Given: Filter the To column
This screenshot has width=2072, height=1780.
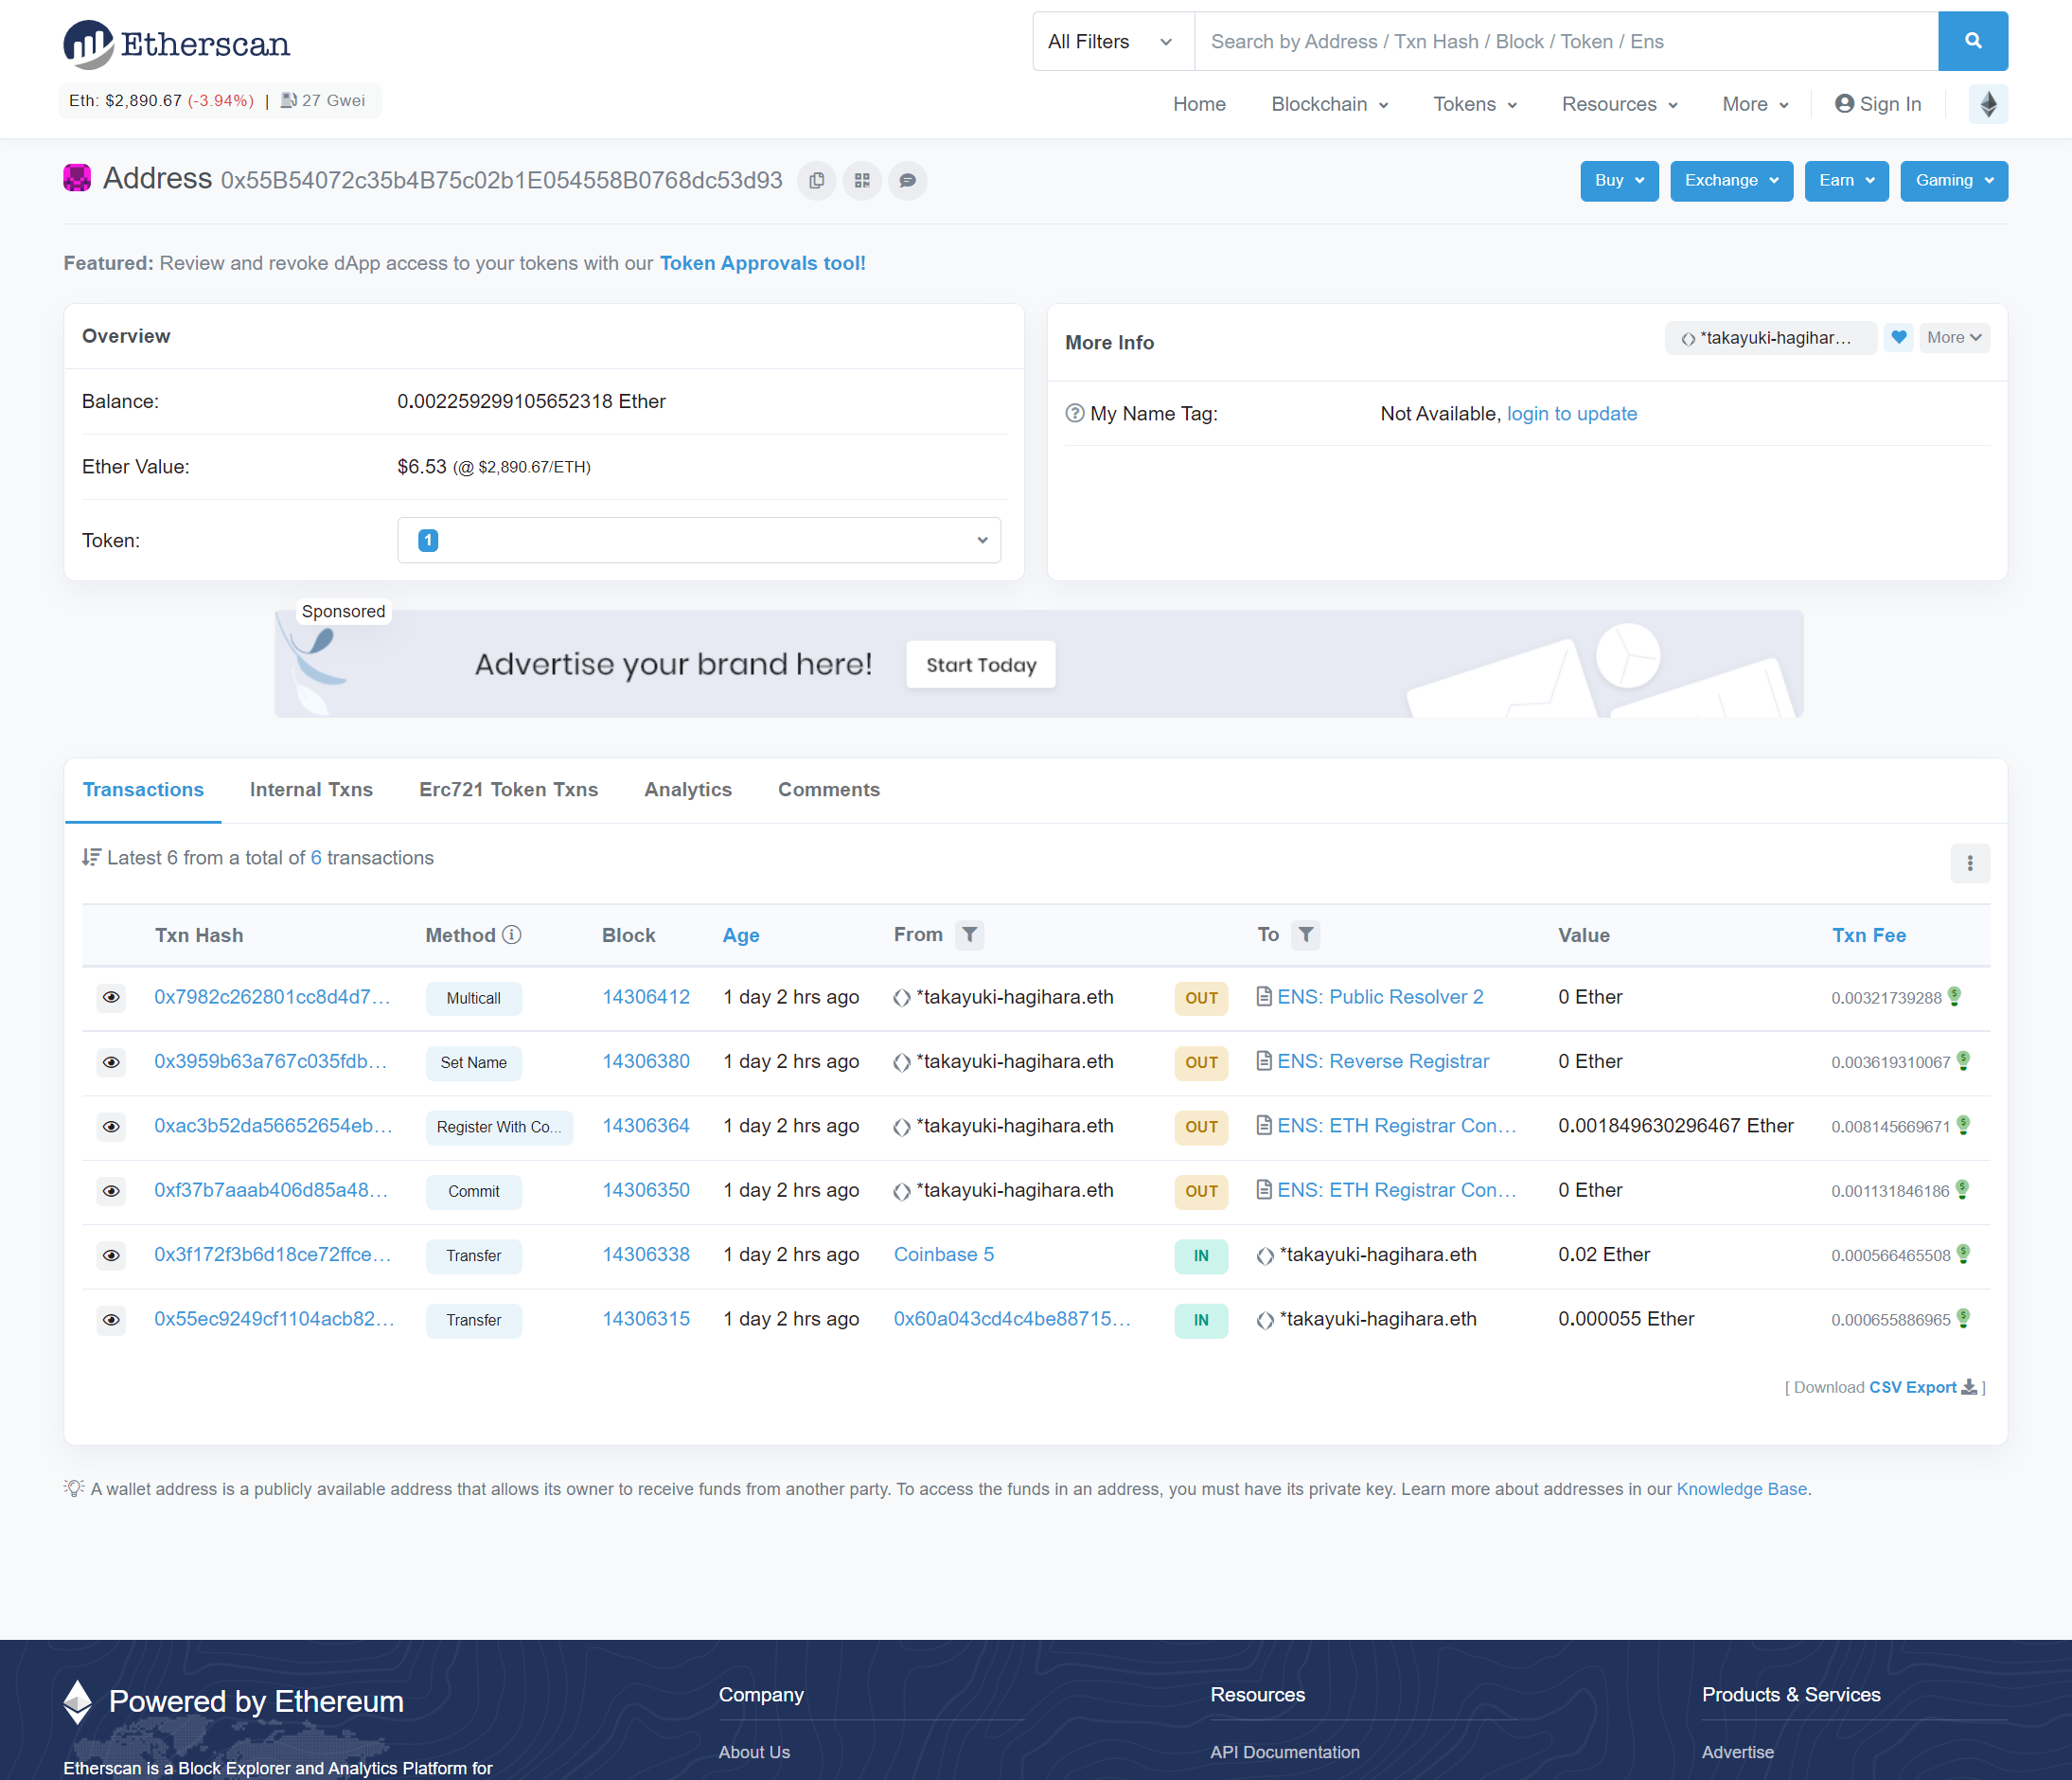Looking at the screenshot, I should [x=1305, y=934].
